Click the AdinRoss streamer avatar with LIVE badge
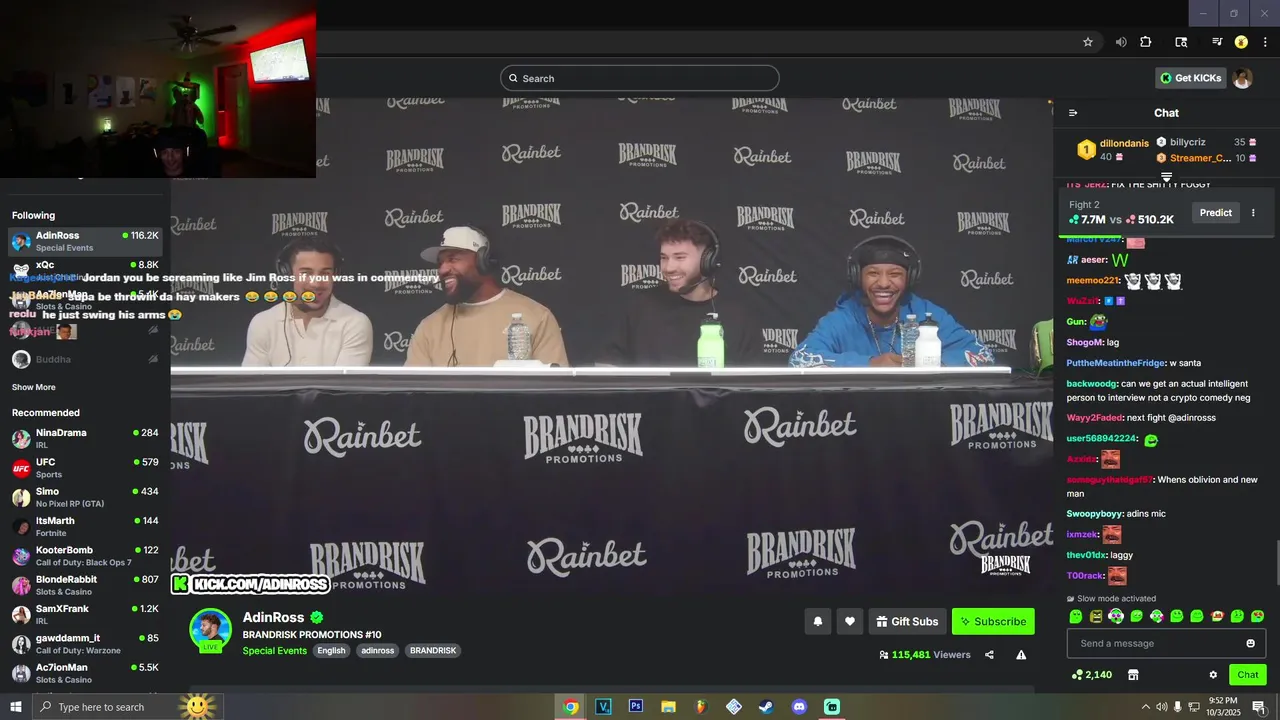This screenshot has height=720, width=1280. click(210, 630)
